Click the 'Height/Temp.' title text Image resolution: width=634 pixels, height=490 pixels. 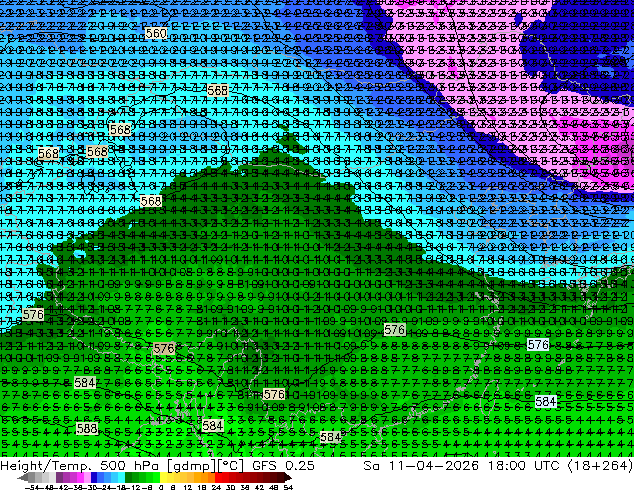click(47, 466)
